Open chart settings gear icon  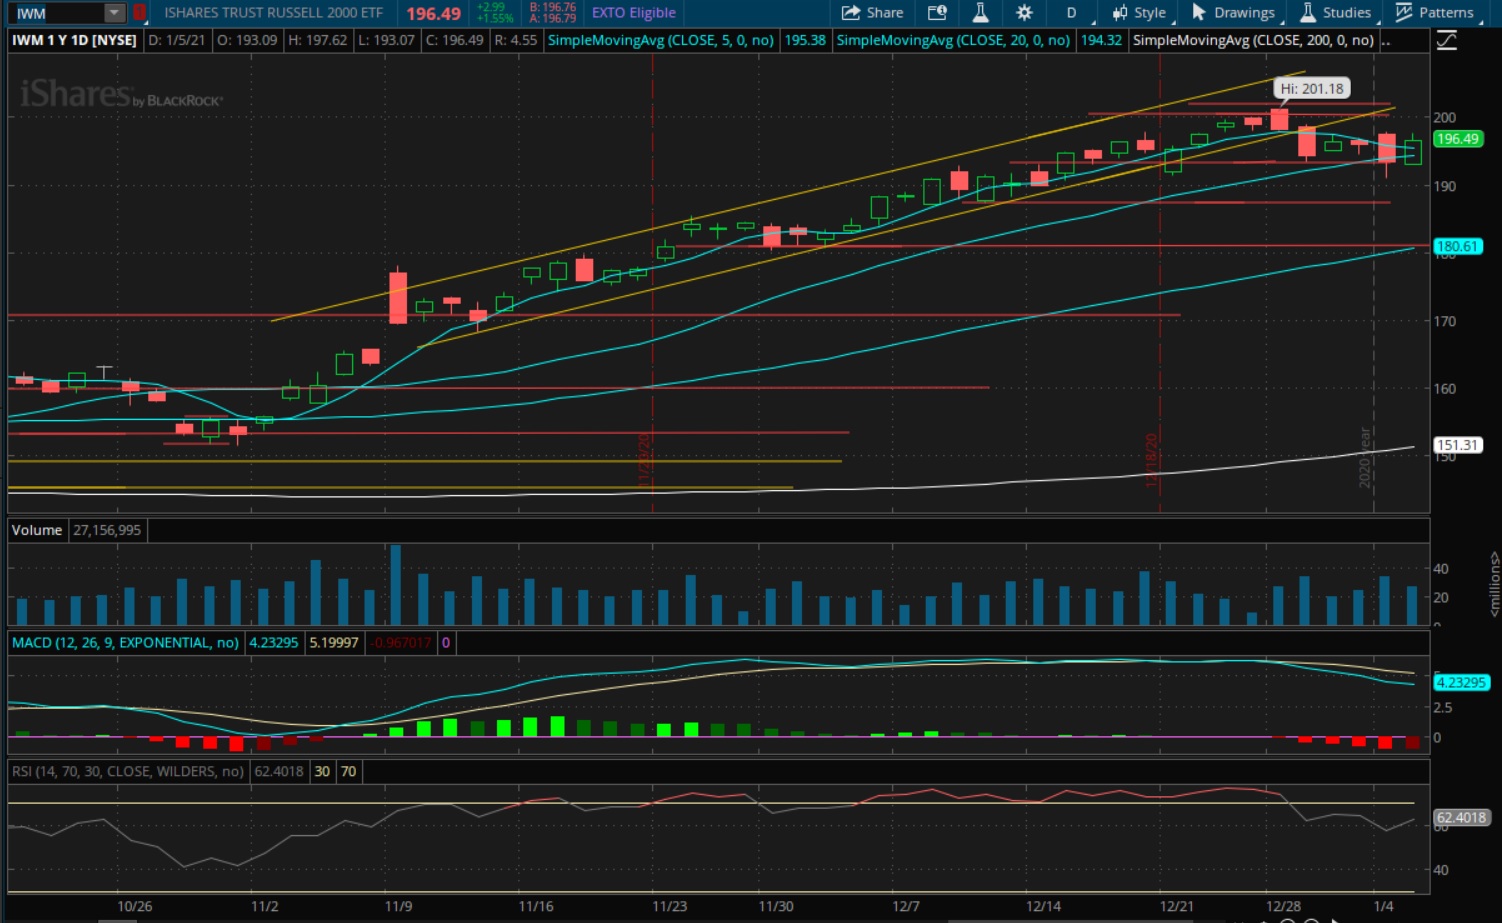click(x=1024, y=13)
